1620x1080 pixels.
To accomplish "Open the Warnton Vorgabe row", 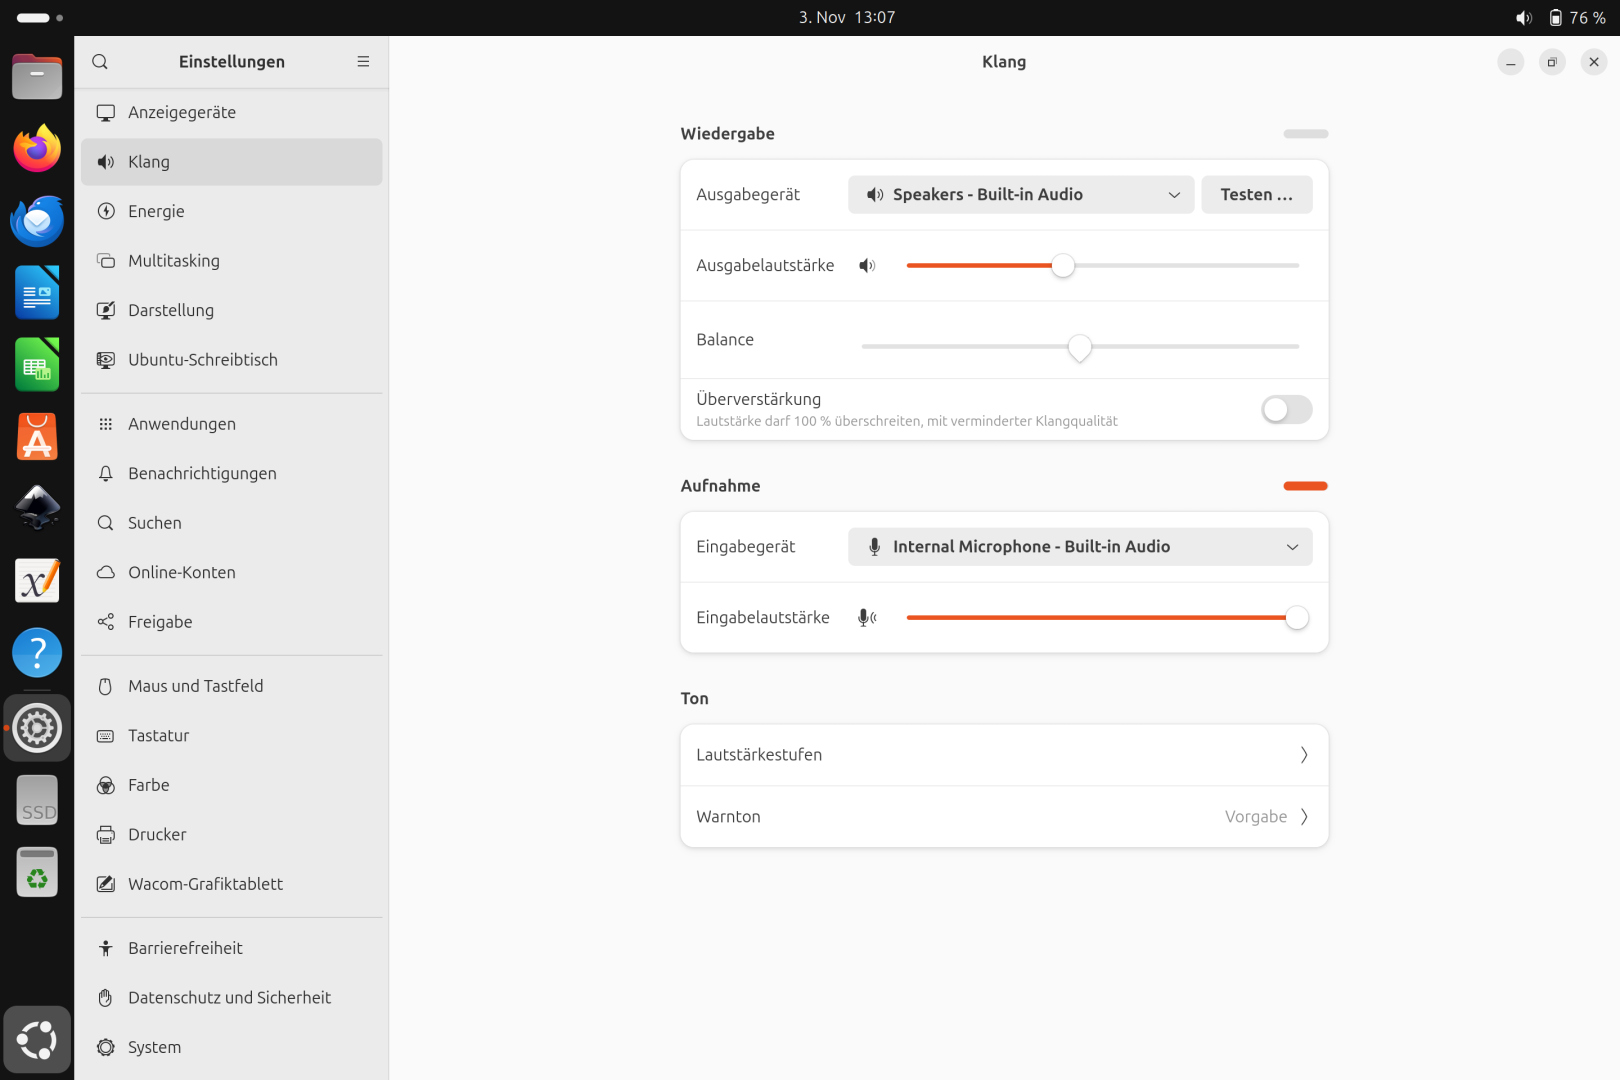I will (x=1004, y=817).
